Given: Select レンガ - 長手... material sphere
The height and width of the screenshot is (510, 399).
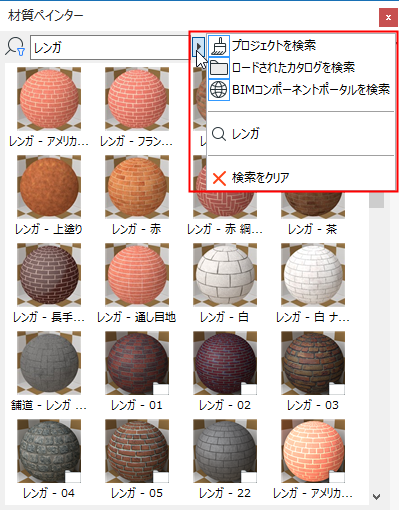Looking at the screenshot, I should tap(49, 275).
